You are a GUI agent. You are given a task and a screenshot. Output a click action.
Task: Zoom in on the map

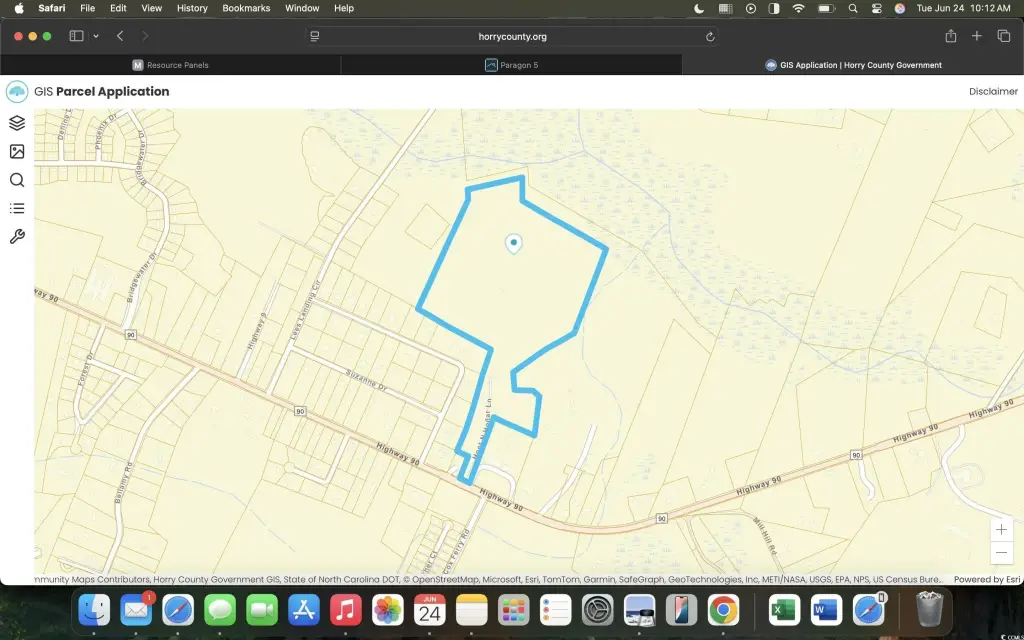[x=1001, y=530]
